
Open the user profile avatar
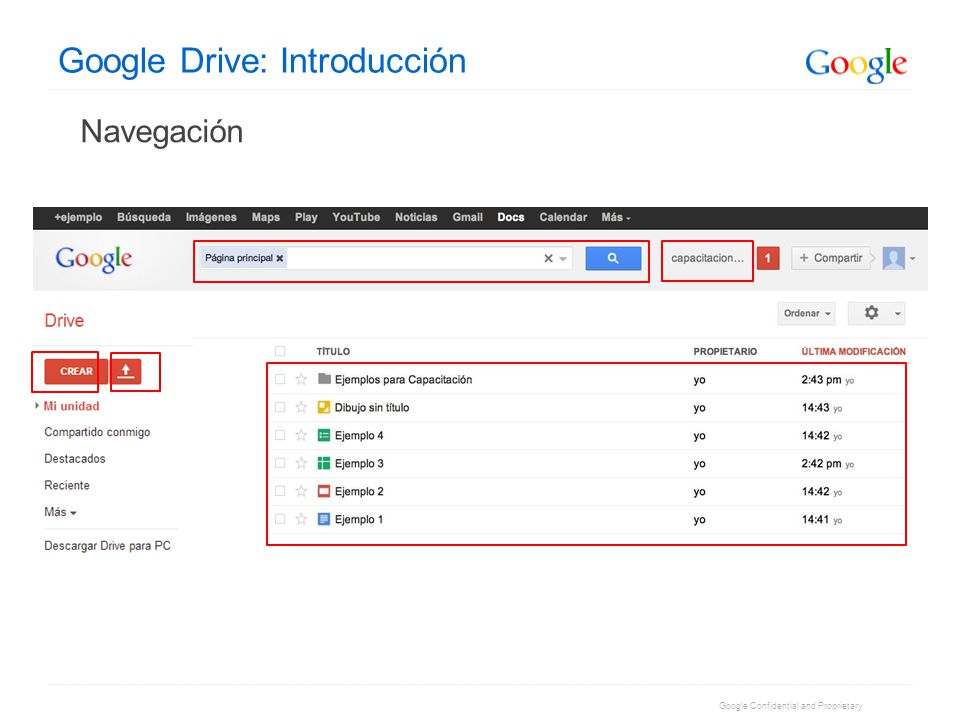coord(894,258)
